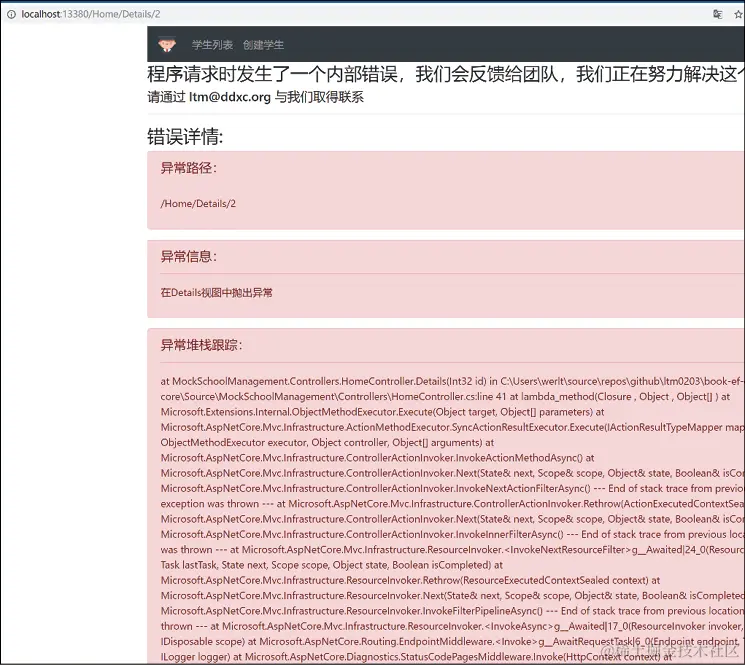745x665 pixels.
Task: Click stack trace line with 'HomeController.cs:line 41'
Action: [x=445, y=397]
